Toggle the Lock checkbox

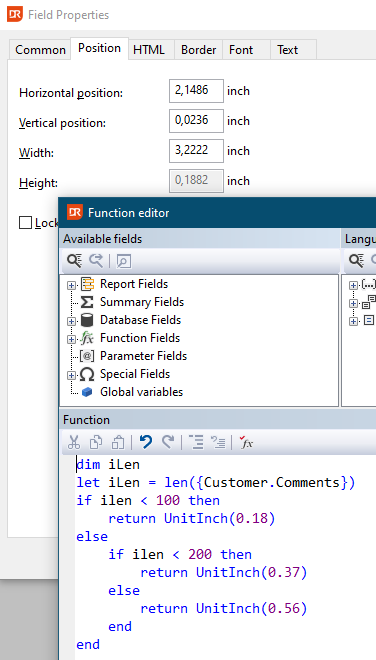(26, 223)
